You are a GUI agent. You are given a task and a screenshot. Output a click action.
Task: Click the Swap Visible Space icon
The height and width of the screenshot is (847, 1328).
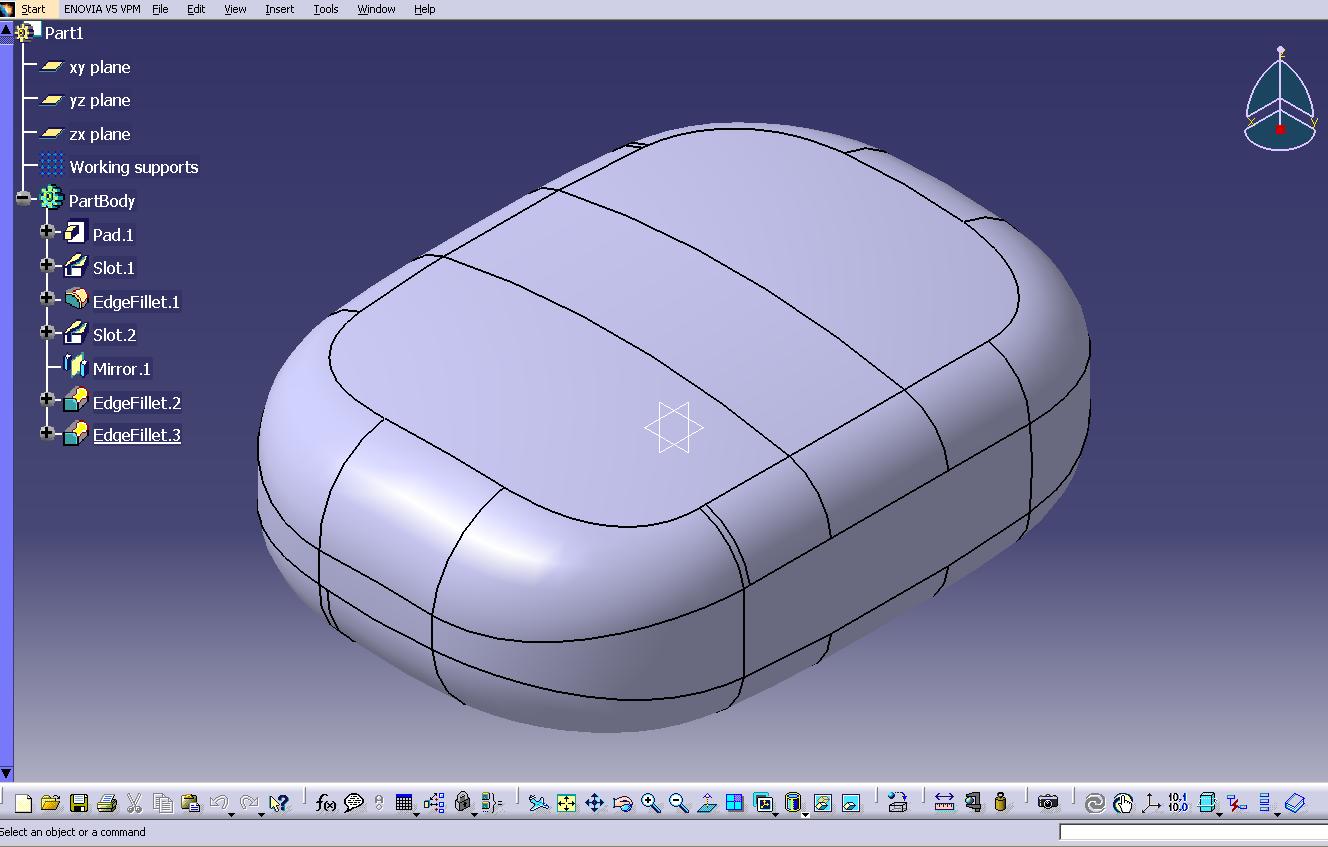coord(851,803)
